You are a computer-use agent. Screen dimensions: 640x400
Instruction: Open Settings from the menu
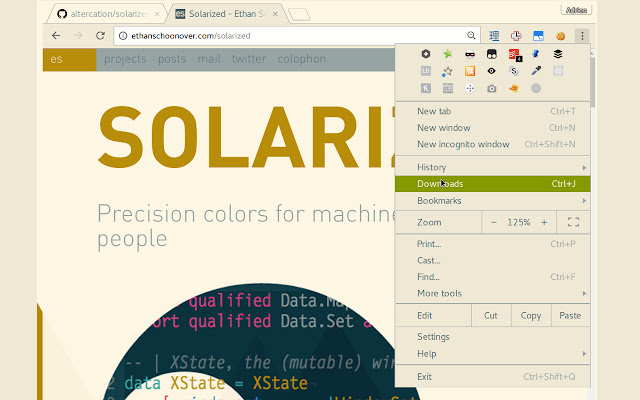(493, 337)
